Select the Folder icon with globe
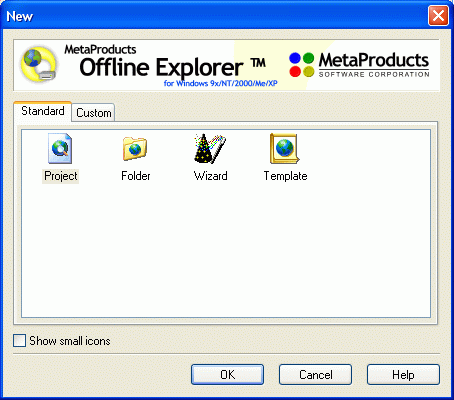Viewport: 454px width, 400px height. (x=135, y=149)
